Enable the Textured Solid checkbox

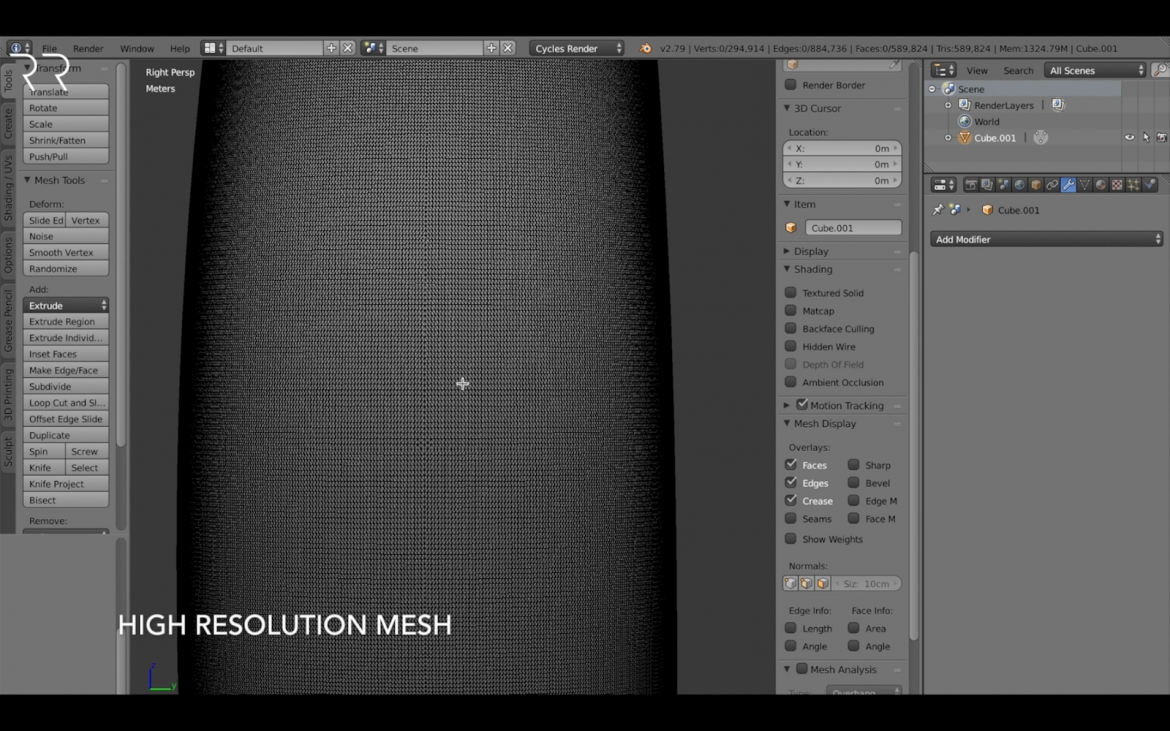point(791,292)
